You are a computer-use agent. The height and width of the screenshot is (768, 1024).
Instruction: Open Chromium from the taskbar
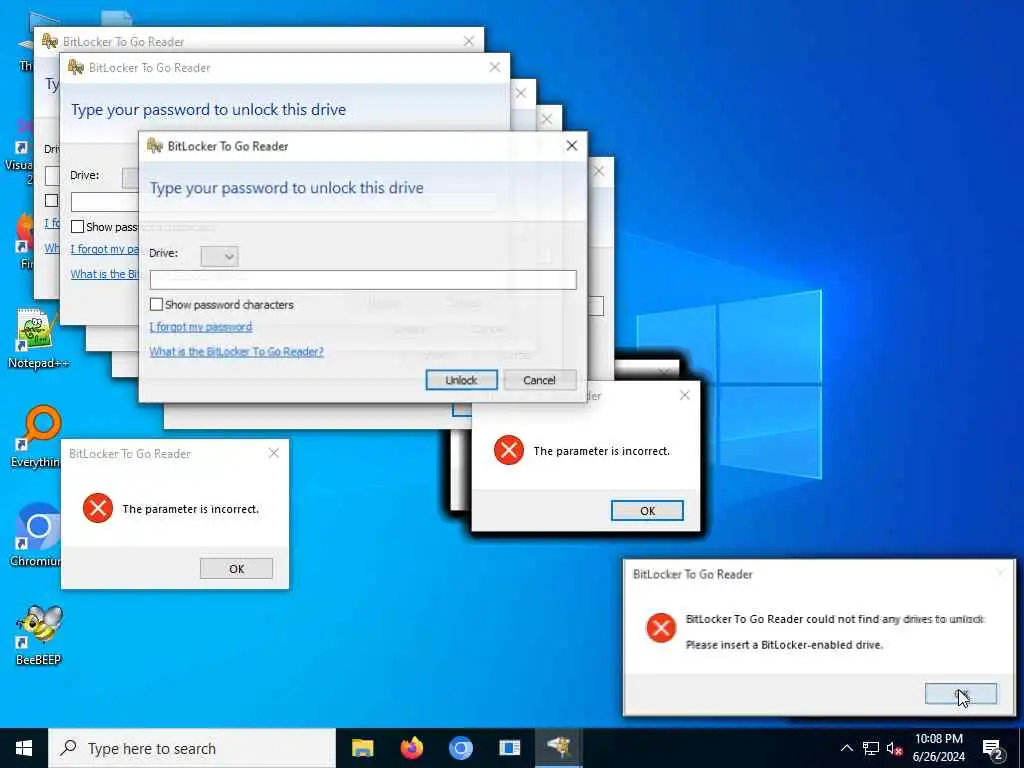tap(460, 748)
